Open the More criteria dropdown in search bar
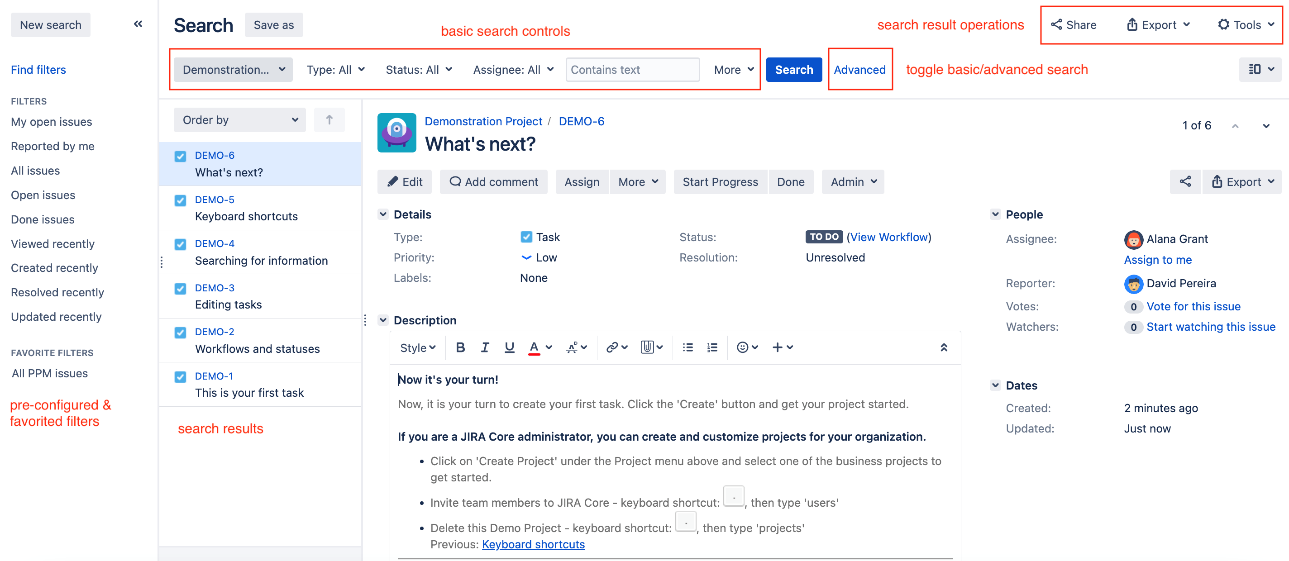Screen dimensions: 1289x561 point(733,70)
